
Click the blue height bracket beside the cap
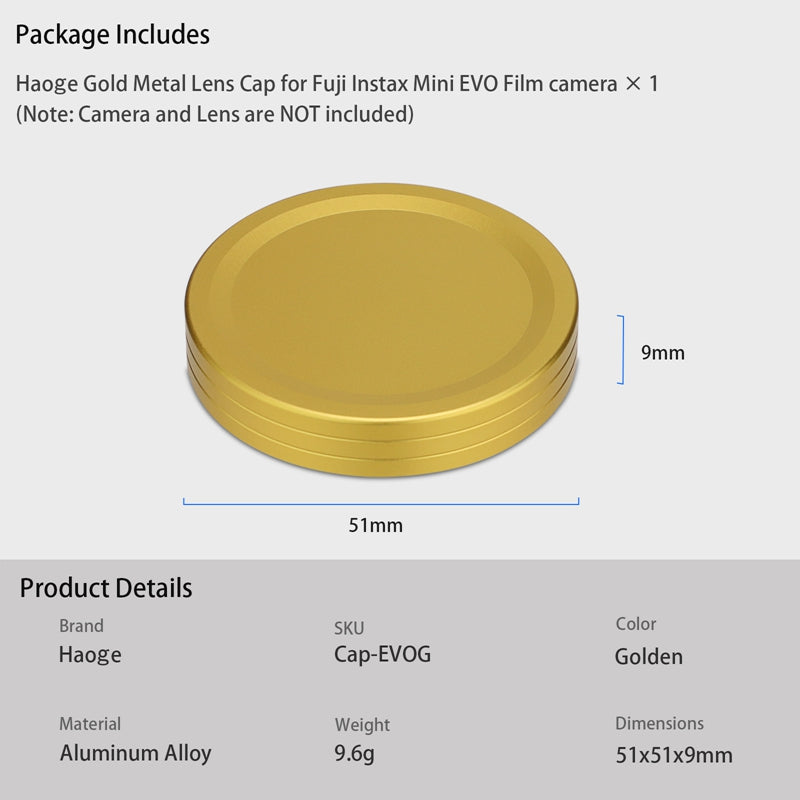(622, 350)
